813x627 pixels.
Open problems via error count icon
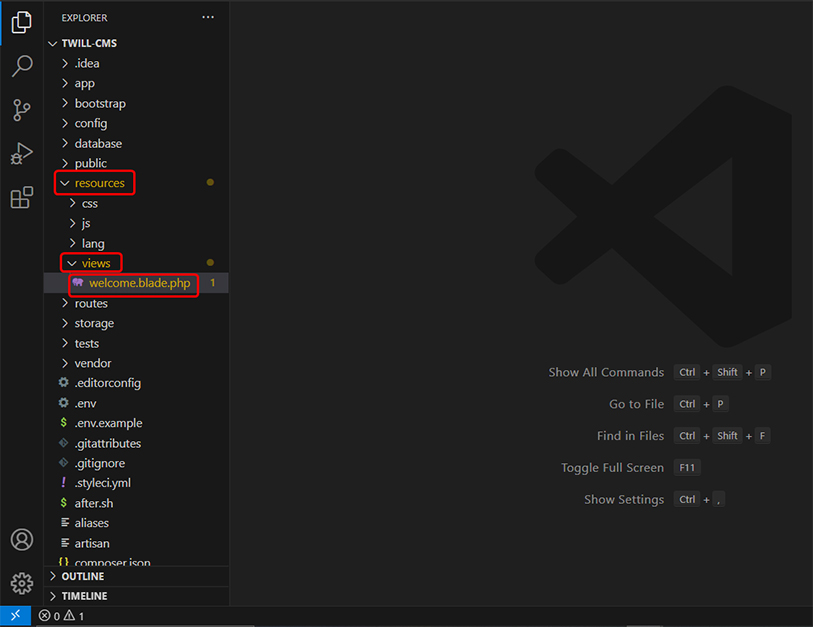(x=45, y=616)
